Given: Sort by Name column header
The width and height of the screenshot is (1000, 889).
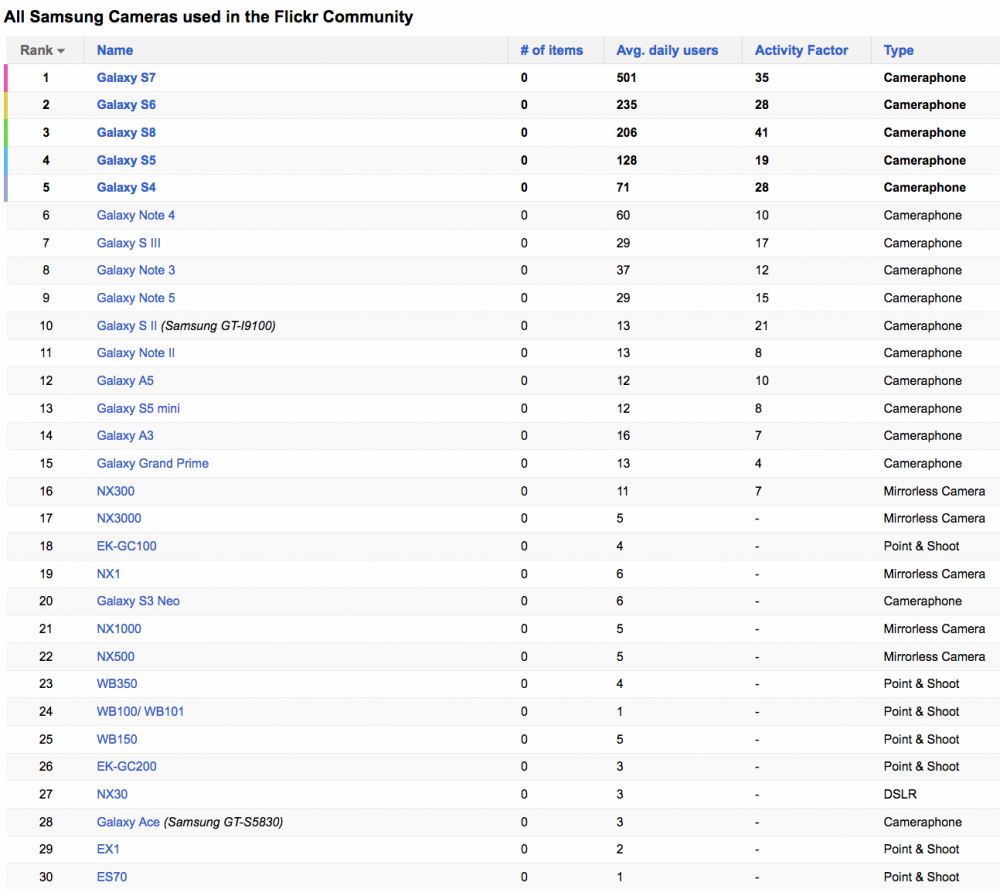Looking at the screenshot, I should (x=115, y=50).
